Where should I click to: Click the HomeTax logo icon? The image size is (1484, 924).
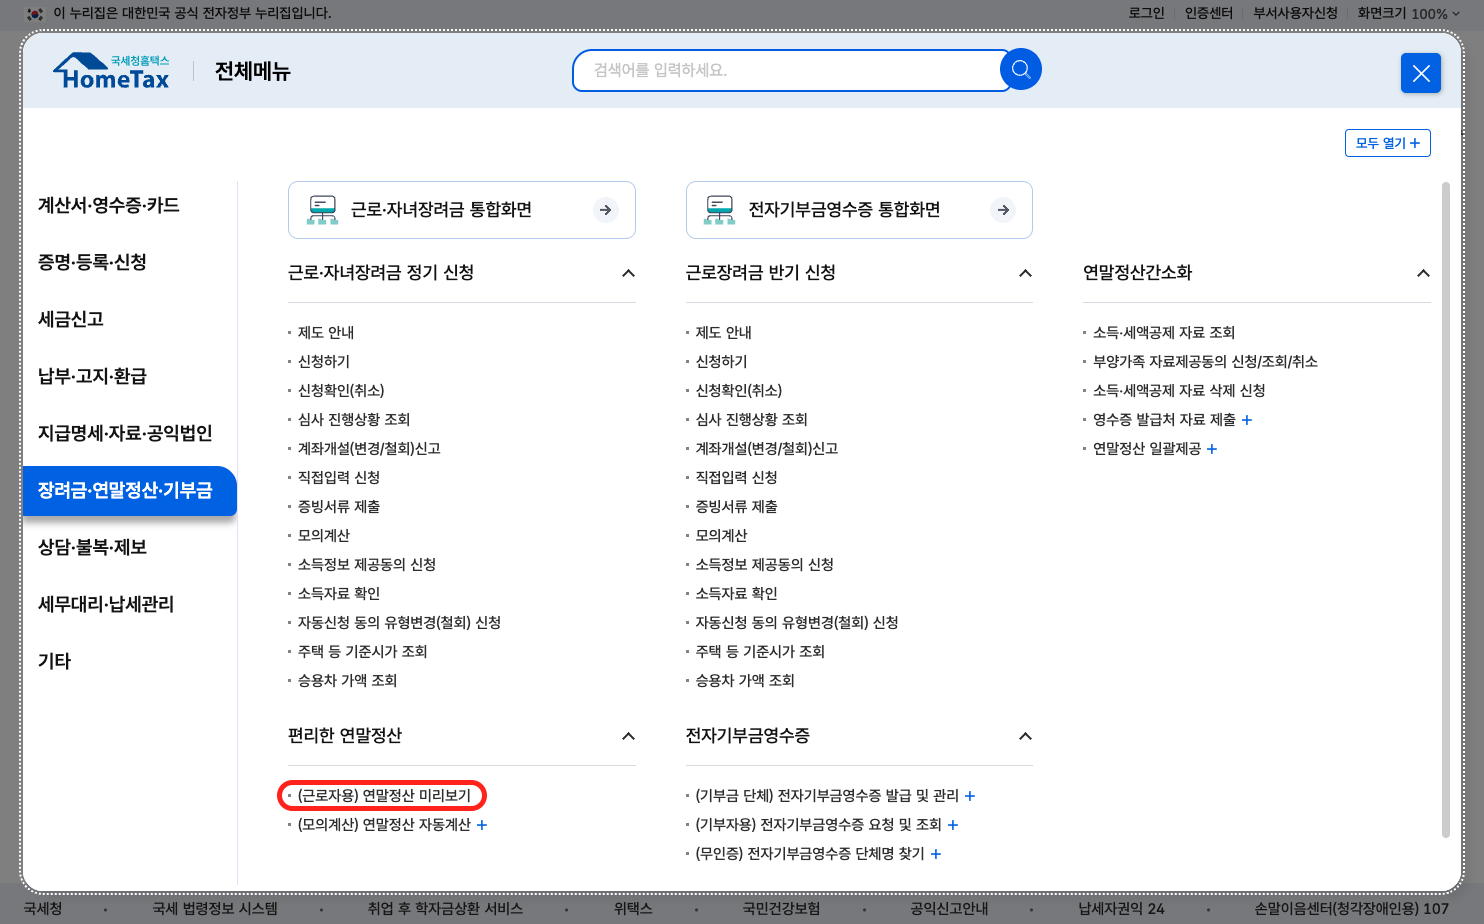pyautogui.click(x=110, y=69)
